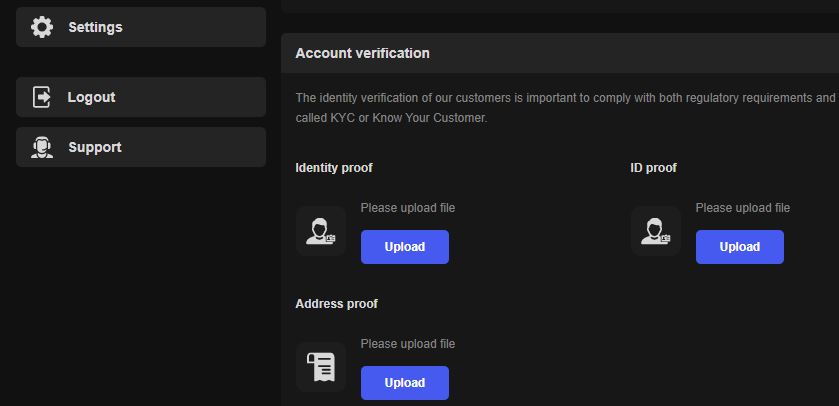Screen dimensions: 839x406
Task: Select the Logout sidebar label
Action: (x=91, y=97)
